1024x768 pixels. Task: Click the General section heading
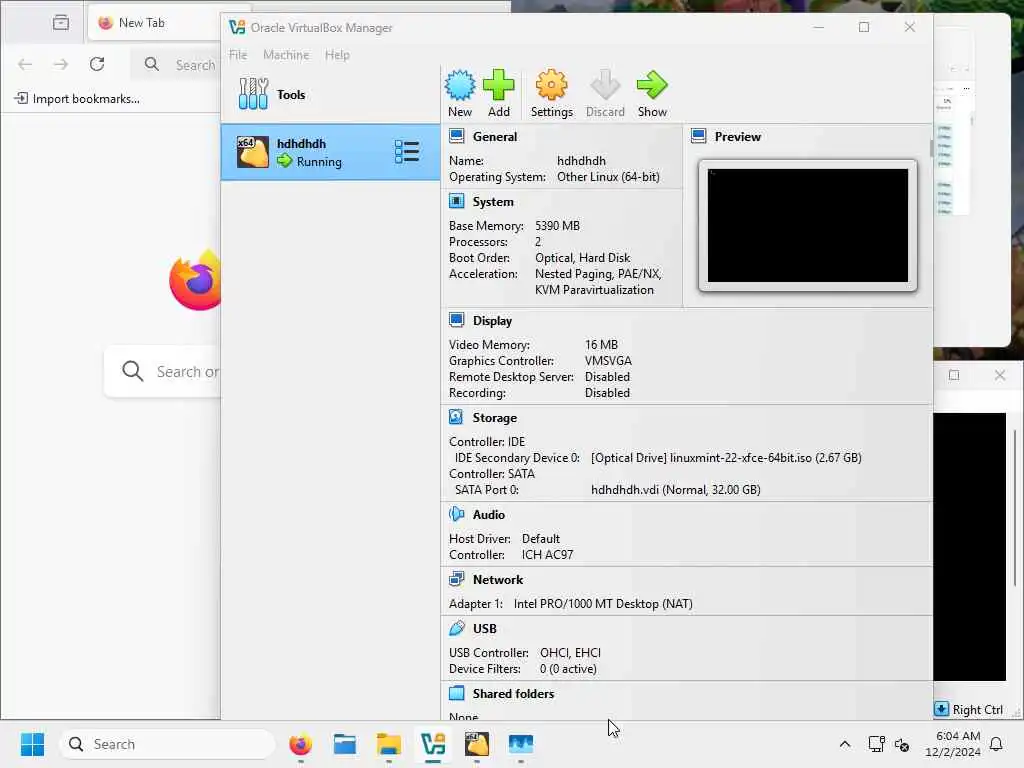click(x=494, y=136)
